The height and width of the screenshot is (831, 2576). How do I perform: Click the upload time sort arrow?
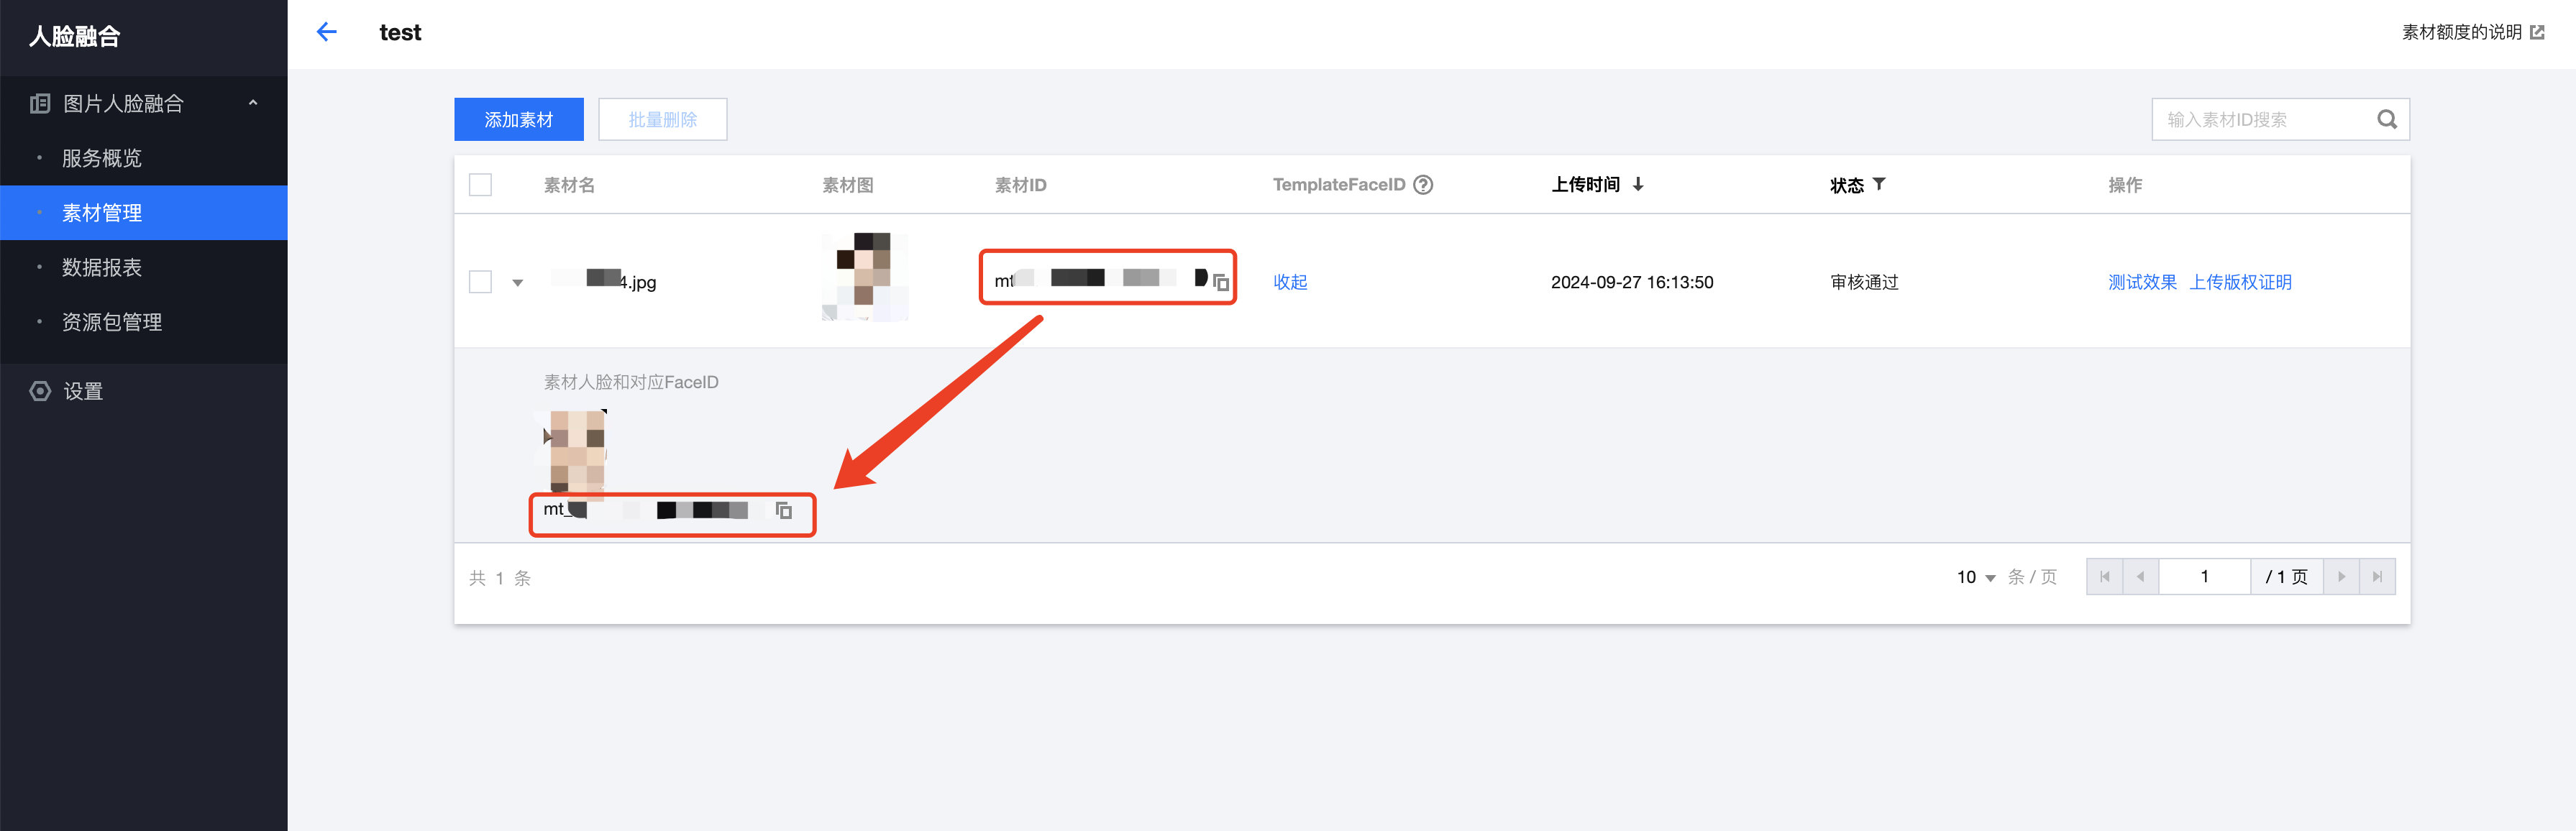pos(1638,185)
